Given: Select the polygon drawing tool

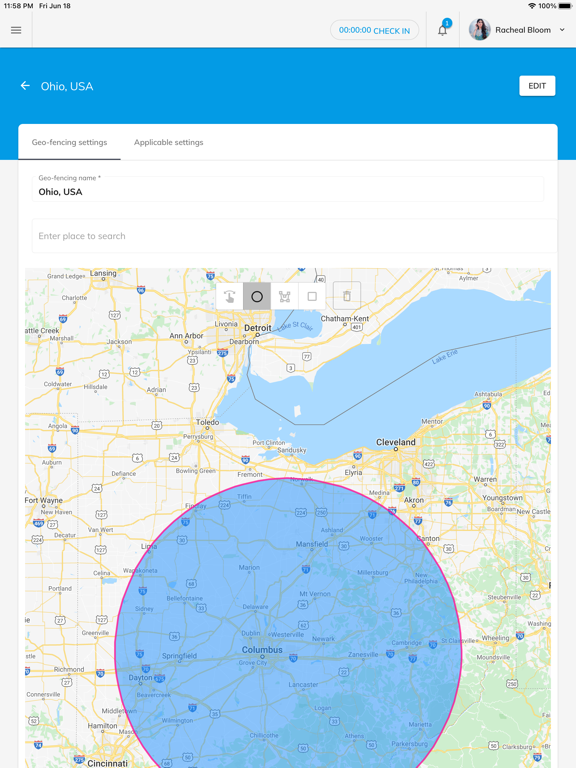Looking at the screenshot, I should [x=285, y=296].
